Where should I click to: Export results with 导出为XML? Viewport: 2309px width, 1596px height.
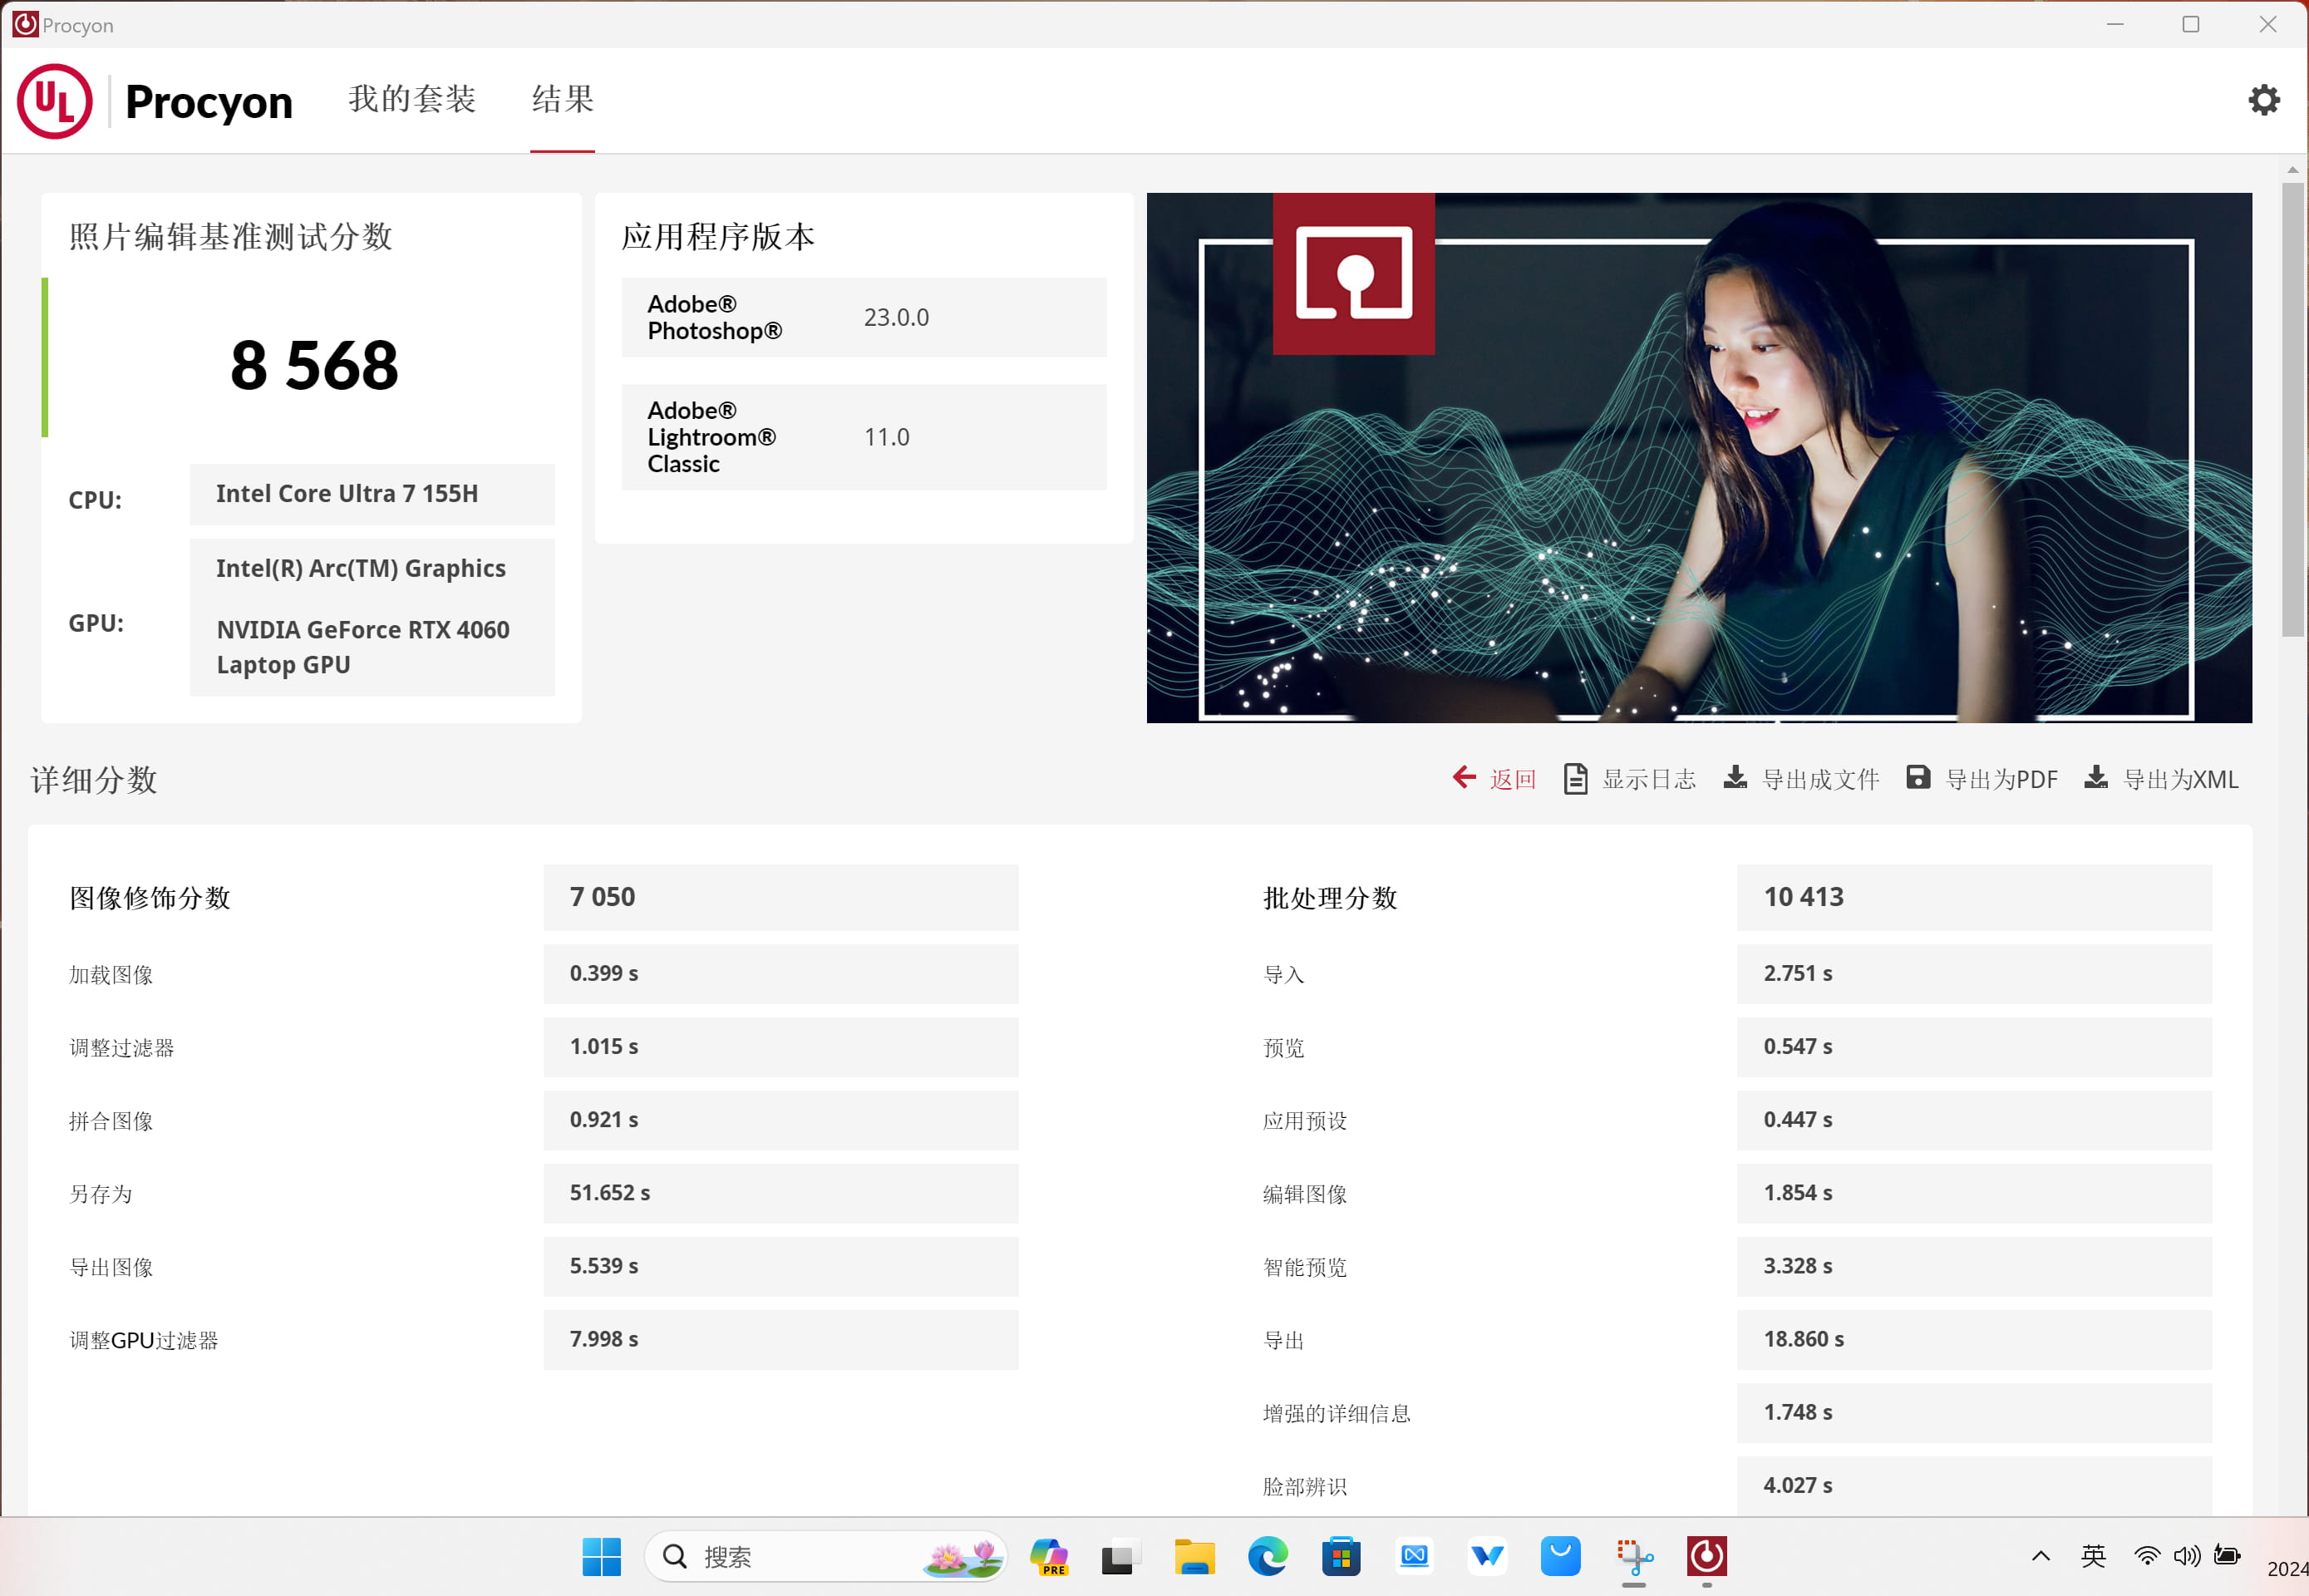[x=2180, y=779]
